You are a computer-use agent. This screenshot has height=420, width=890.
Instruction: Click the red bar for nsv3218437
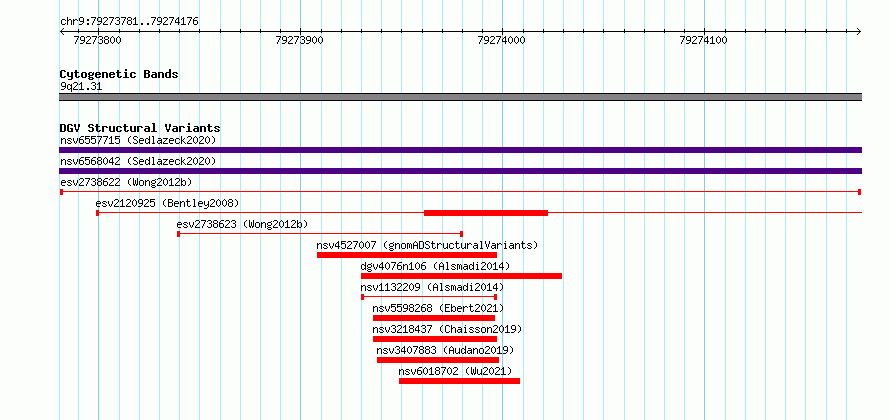click(435, 339)
